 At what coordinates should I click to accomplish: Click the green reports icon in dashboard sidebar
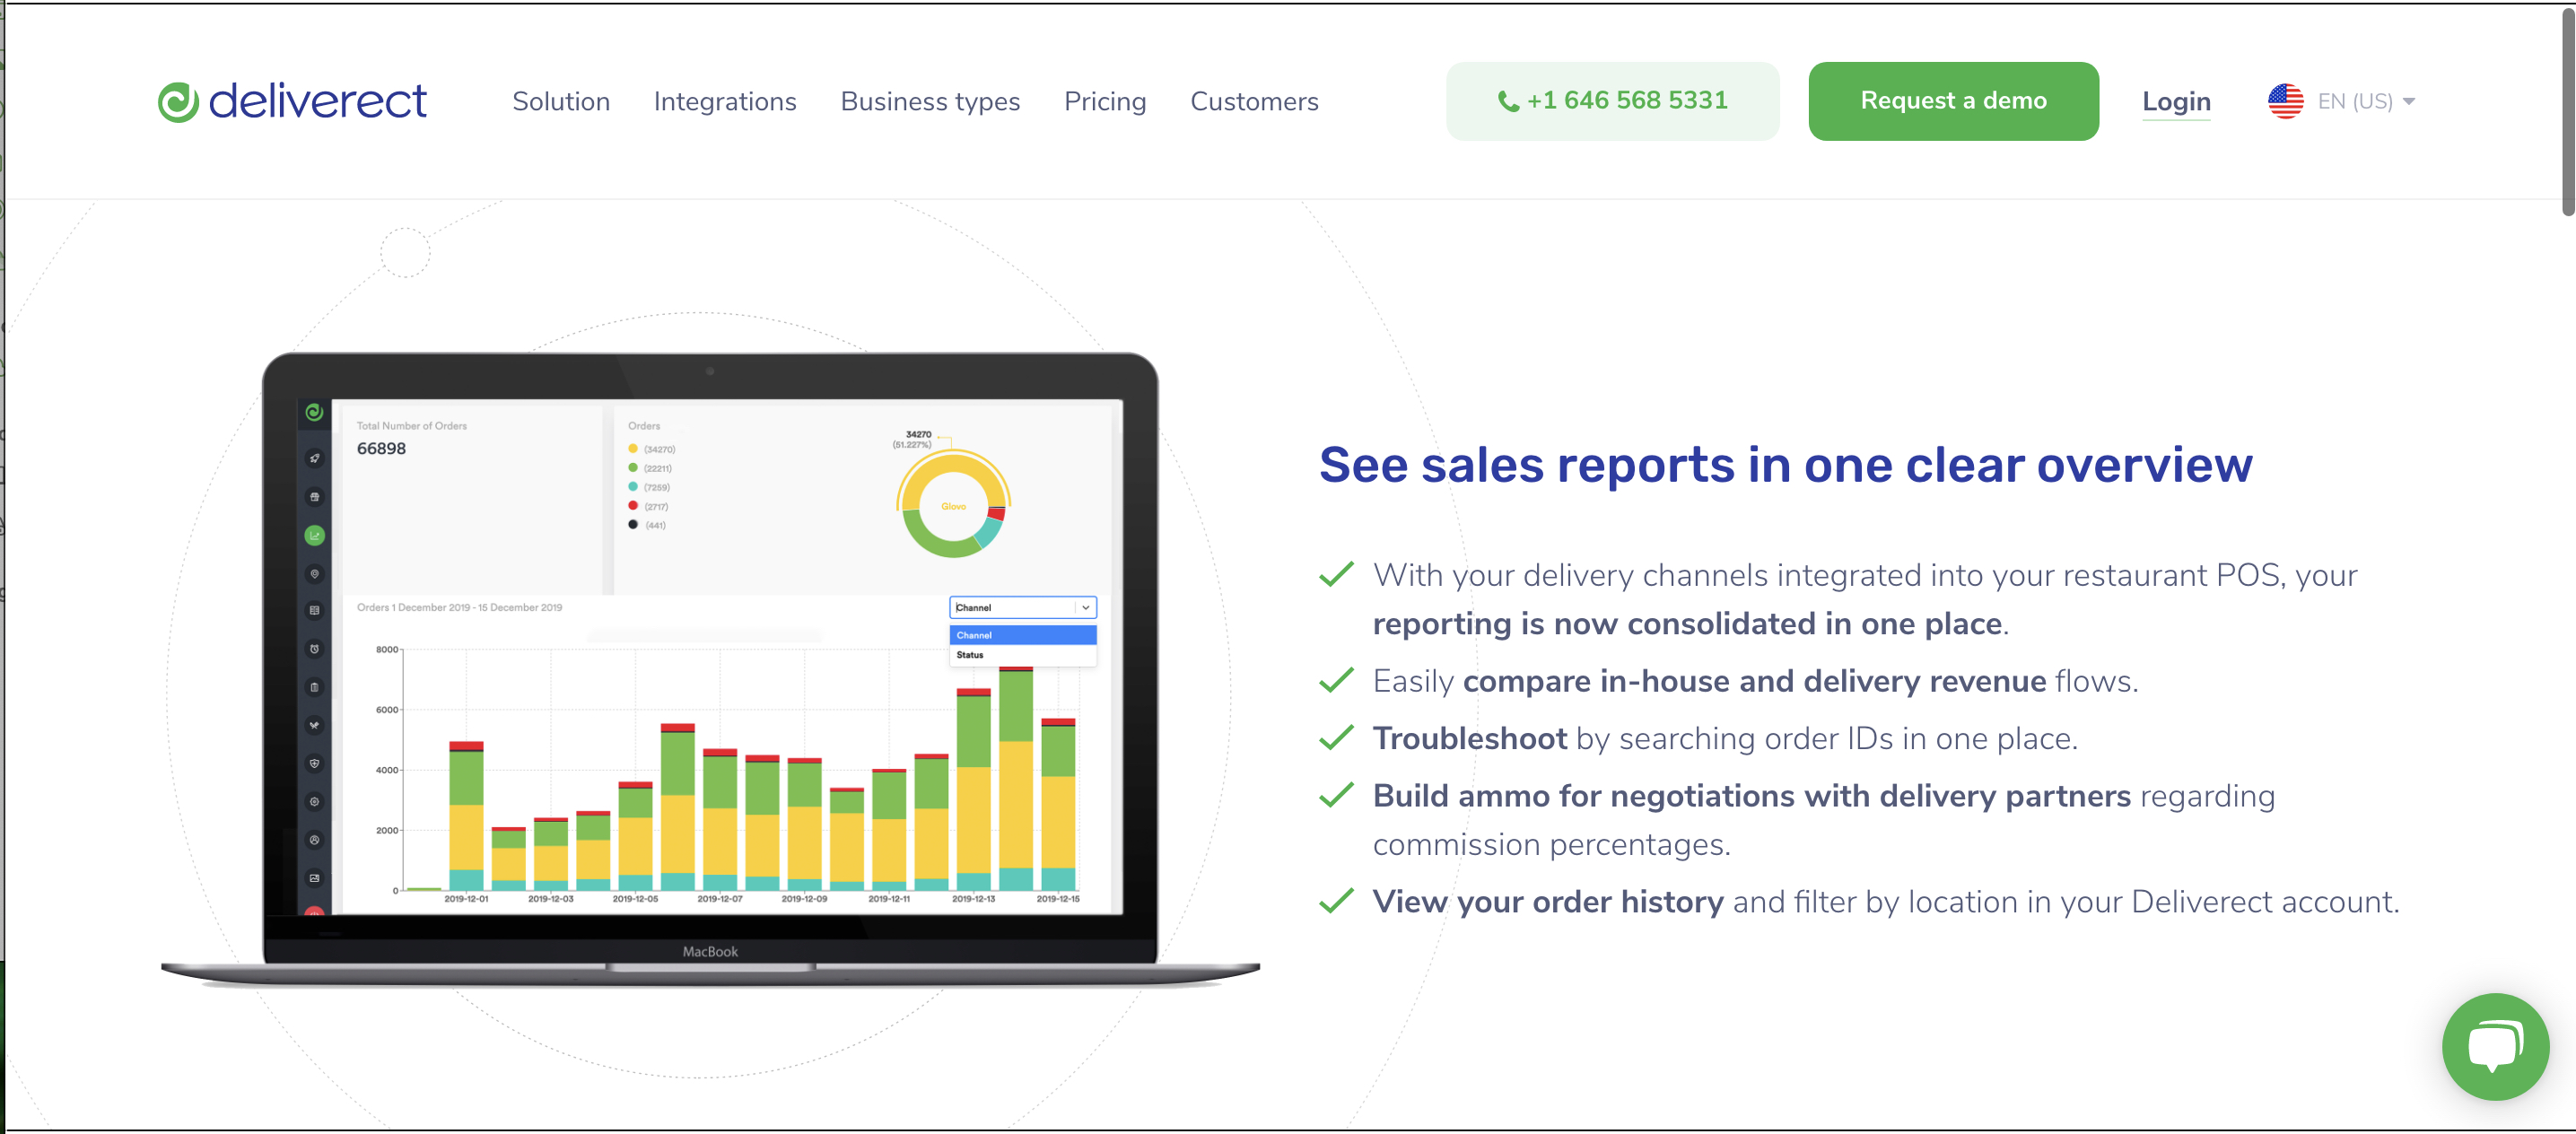(314, 535)
